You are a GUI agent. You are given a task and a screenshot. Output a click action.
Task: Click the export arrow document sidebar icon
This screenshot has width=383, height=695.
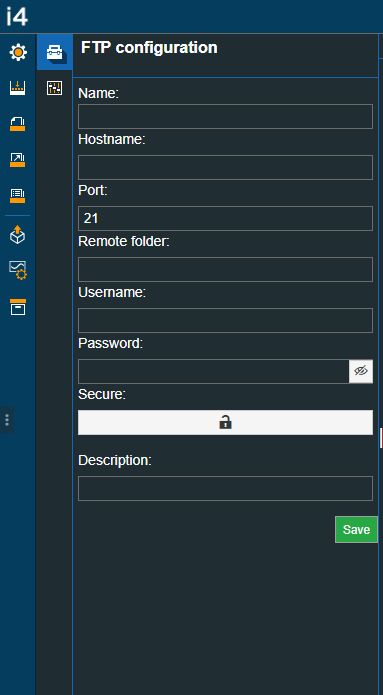point(18,160)
